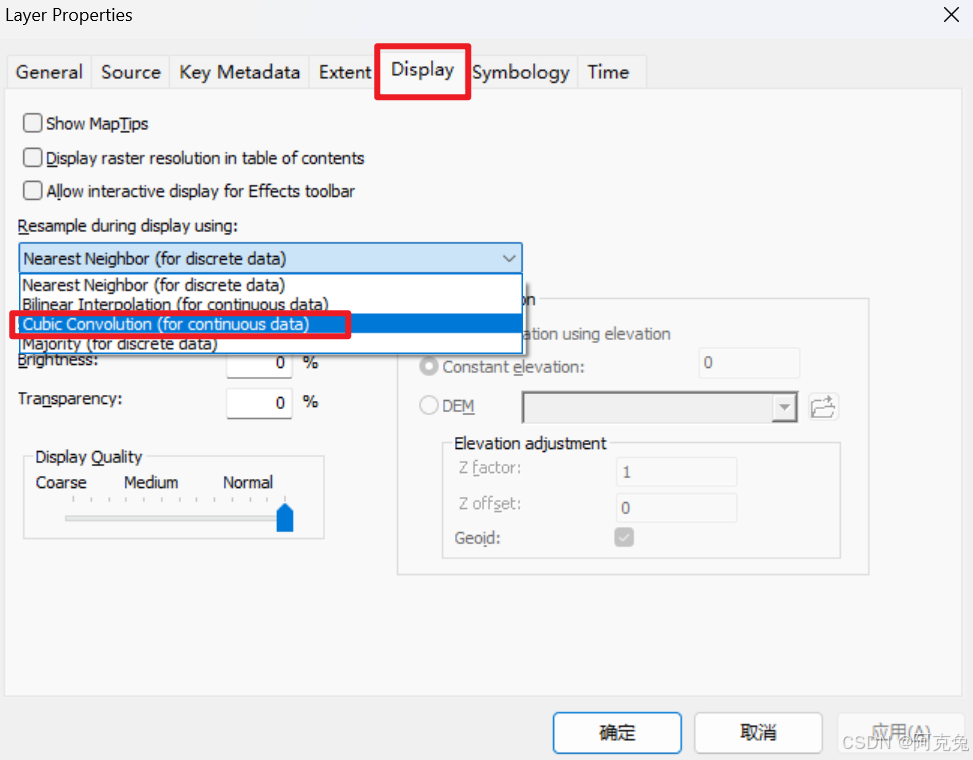Open the DEM layer dropdown
This screenshot has height=760, width=973.
(x=784, y=408)
